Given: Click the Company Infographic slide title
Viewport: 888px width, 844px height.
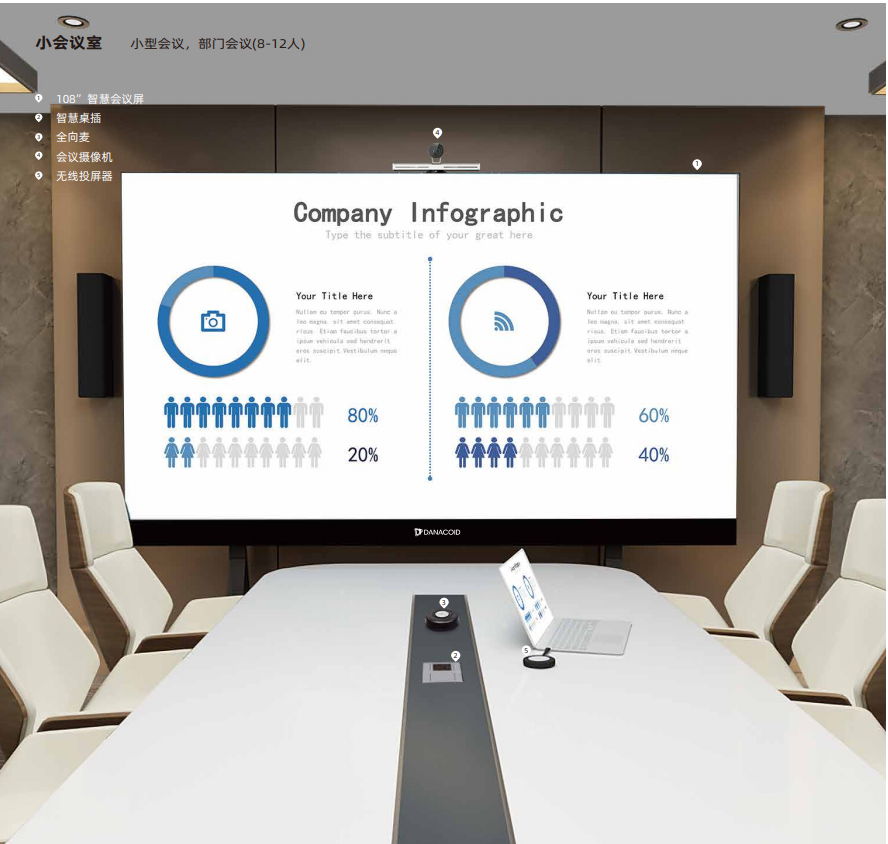Looking at the screenshot, I should pyautogui.click(x=428, y=212).
